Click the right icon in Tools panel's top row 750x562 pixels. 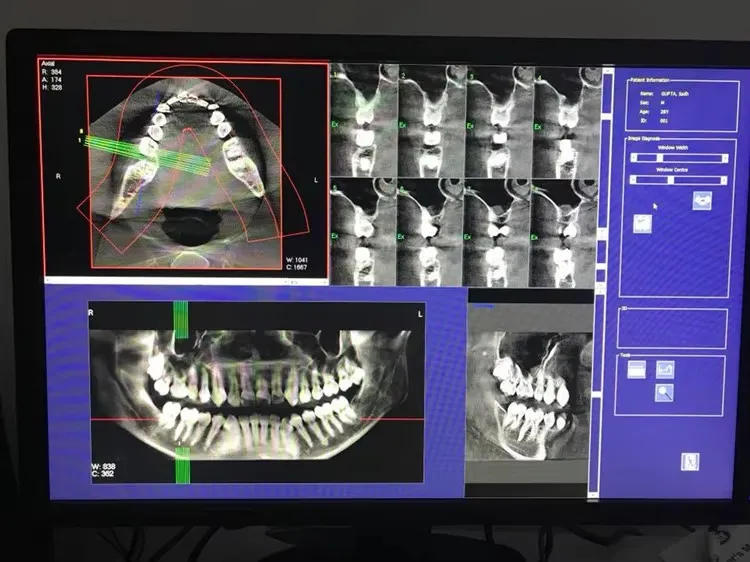(663, 370)
